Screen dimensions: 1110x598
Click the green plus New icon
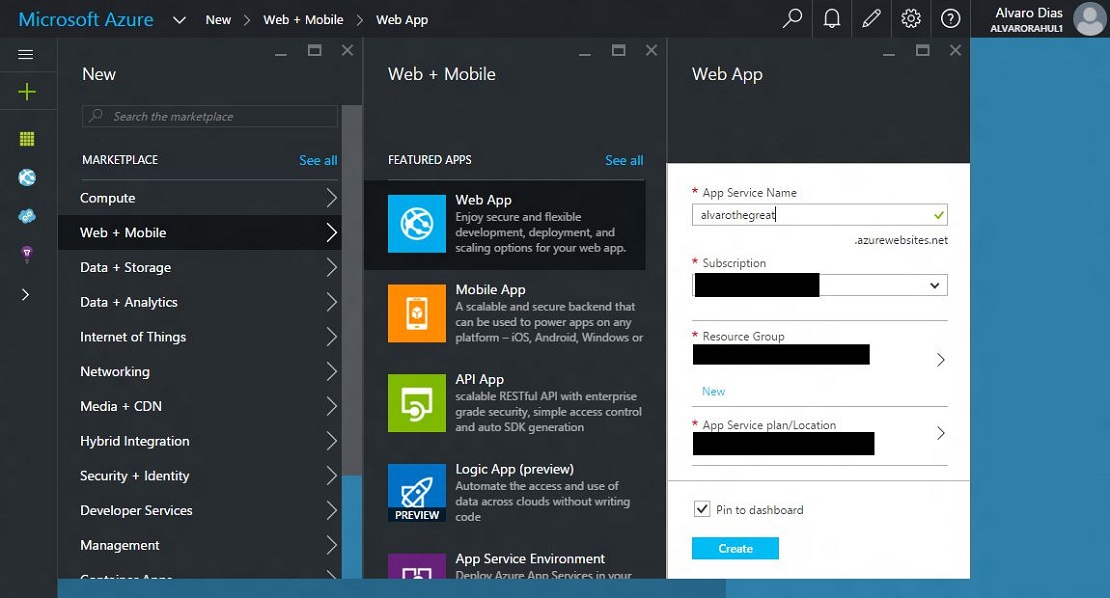point(27,91)
